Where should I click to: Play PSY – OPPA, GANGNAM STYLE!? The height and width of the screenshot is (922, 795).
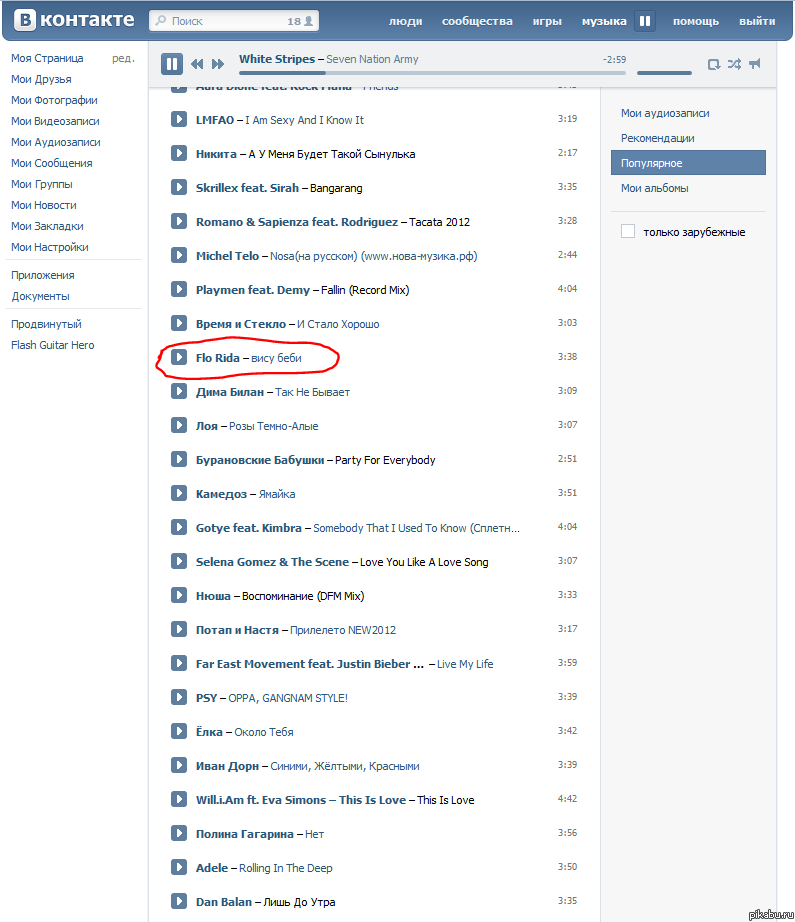[179, 697]
